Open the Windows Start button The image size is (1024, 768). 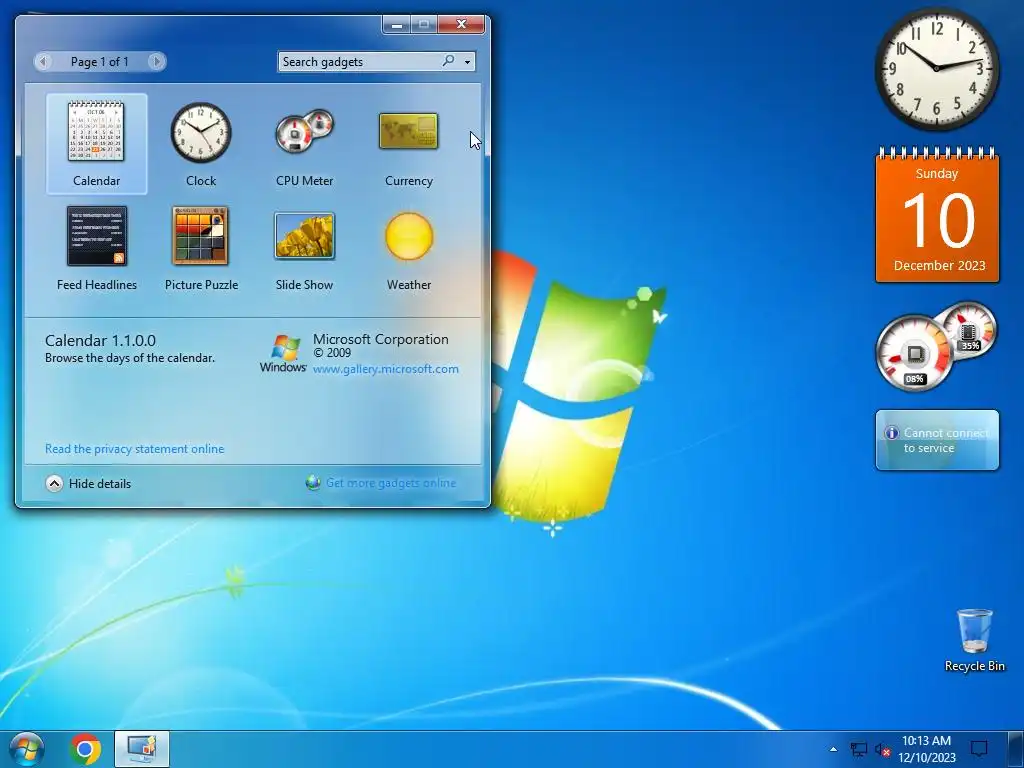pyautogui.click(x=26, y=749)
